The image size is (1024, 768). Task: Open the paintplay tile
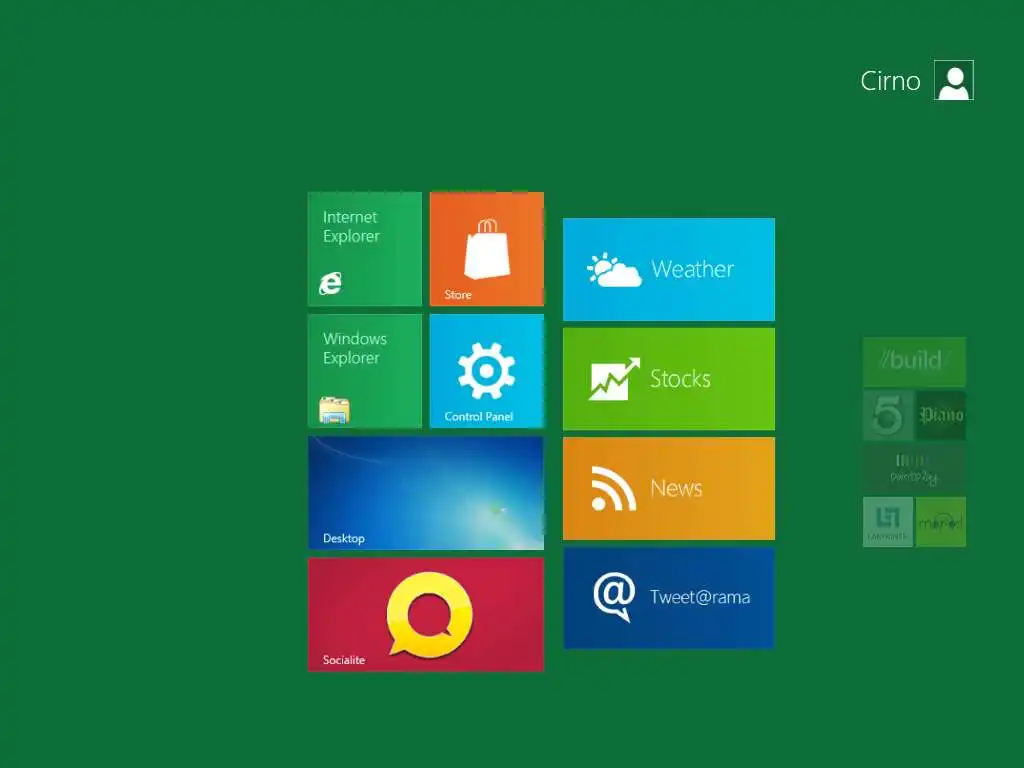click(x=914, y=469)
